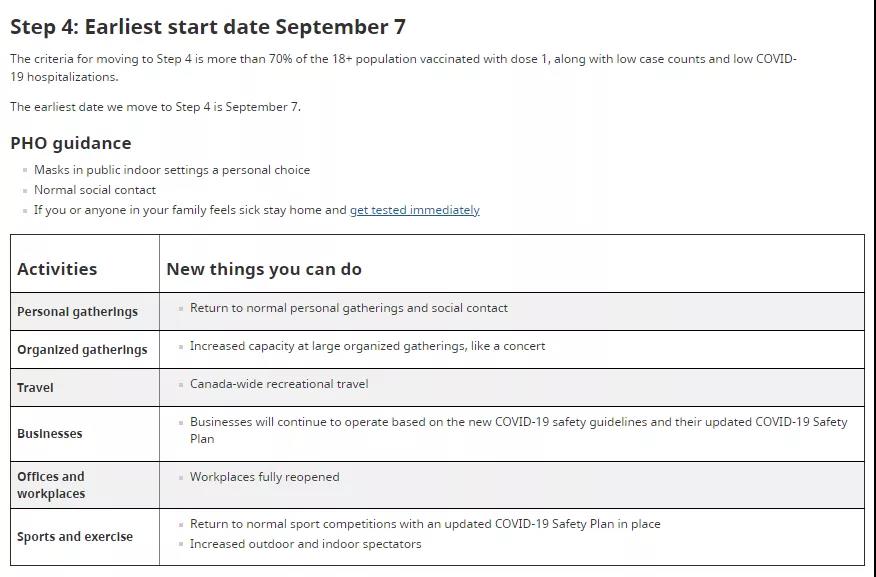
Task: Select the 'Personal gatherings' row label
Action: 77,312
